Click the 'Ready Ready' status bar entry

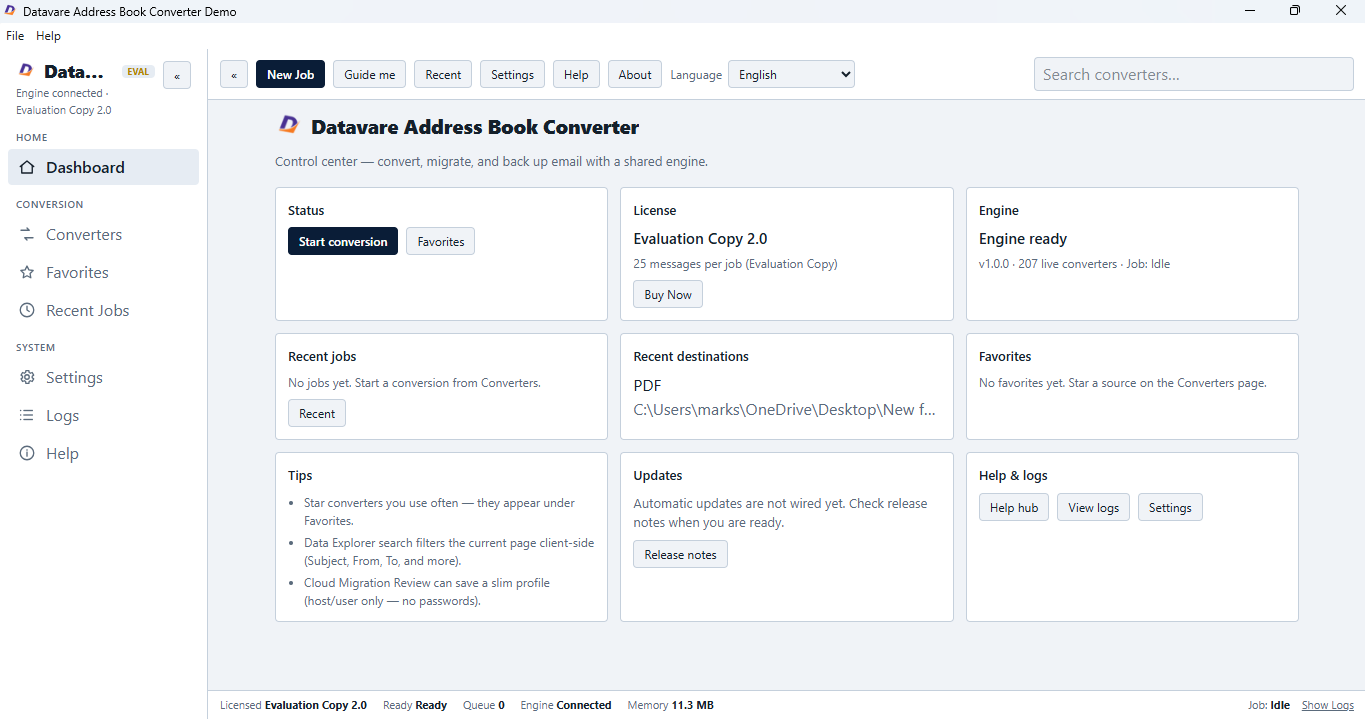415,705
